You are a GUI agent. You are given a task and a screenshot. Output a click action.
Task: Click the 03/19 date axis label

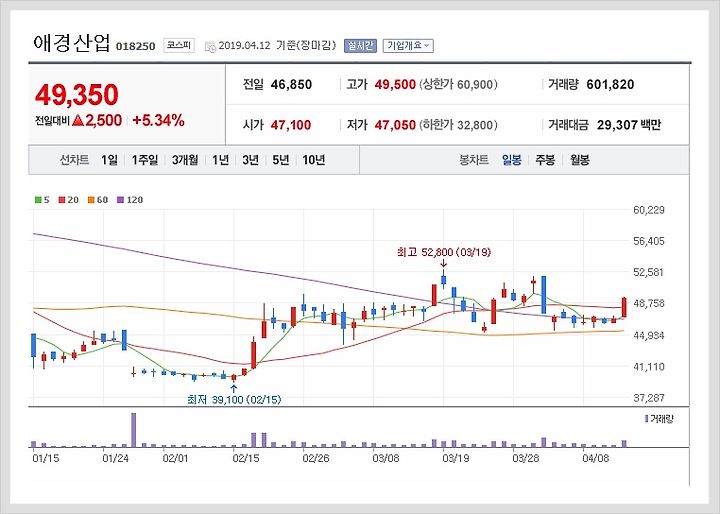point(456,458)
